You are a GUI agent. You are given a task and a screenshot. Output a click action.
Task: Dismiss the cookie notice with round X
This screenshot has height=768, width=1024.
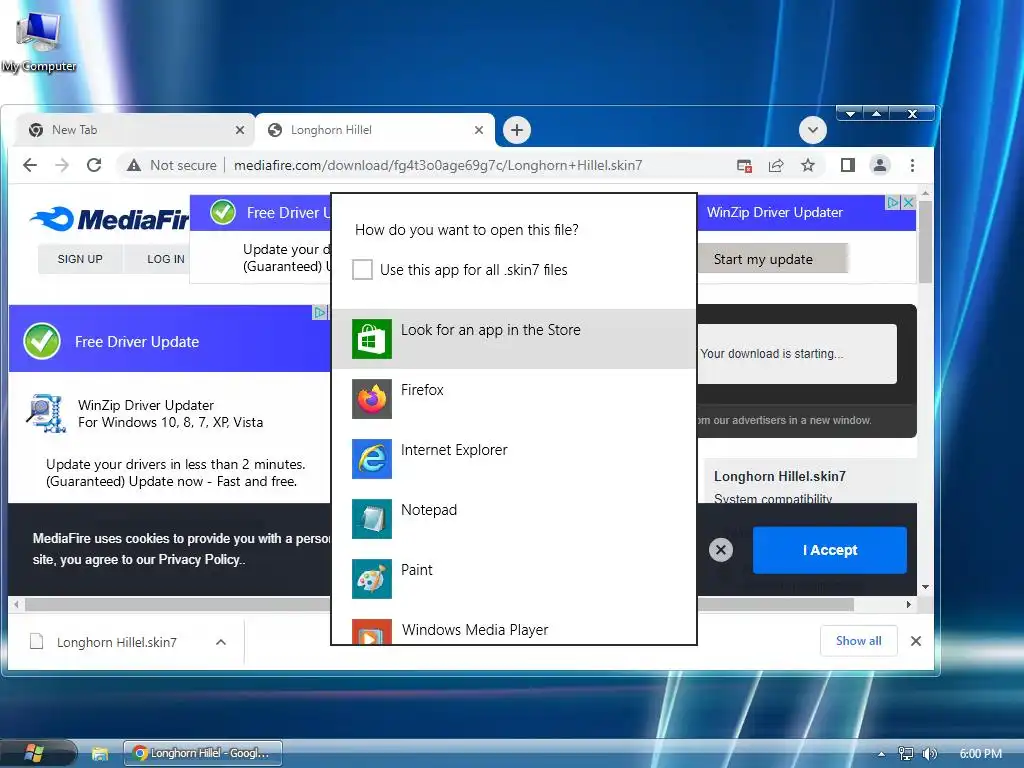721,550
